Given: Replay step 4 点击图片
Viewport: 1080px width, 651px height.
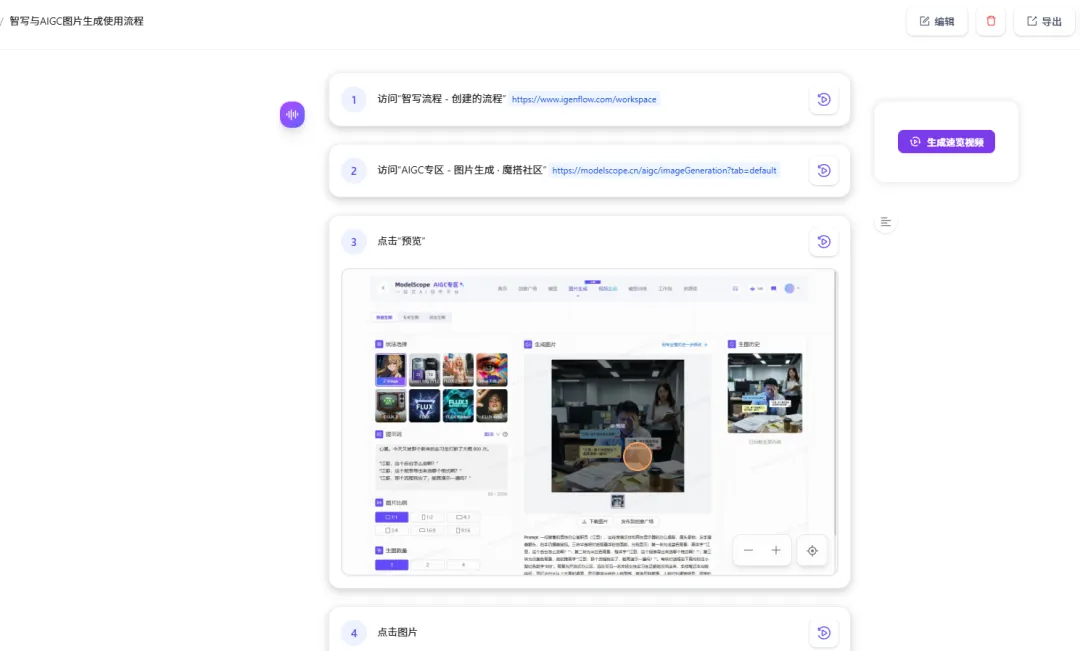Looking at the screenshot, I should tap(824, 632).
